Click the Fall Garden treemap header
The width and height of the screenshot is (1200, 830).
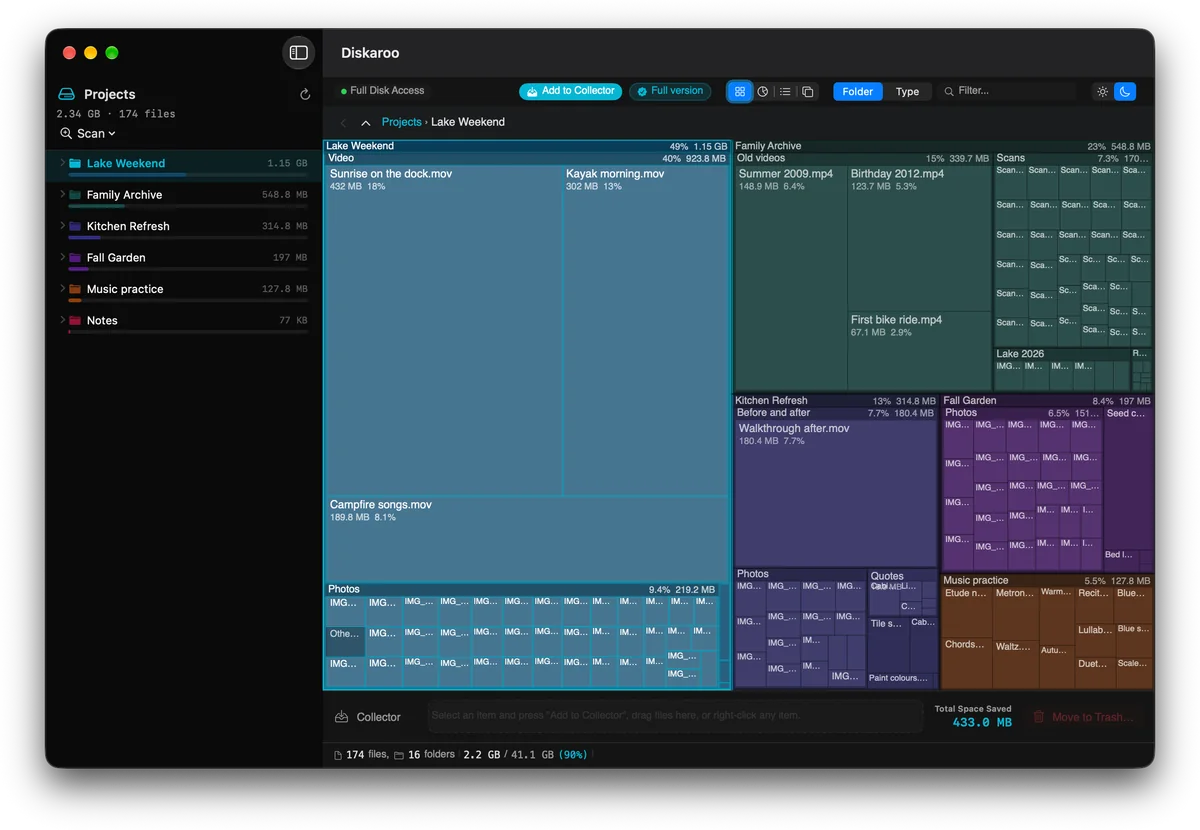tap(1047, 401)
